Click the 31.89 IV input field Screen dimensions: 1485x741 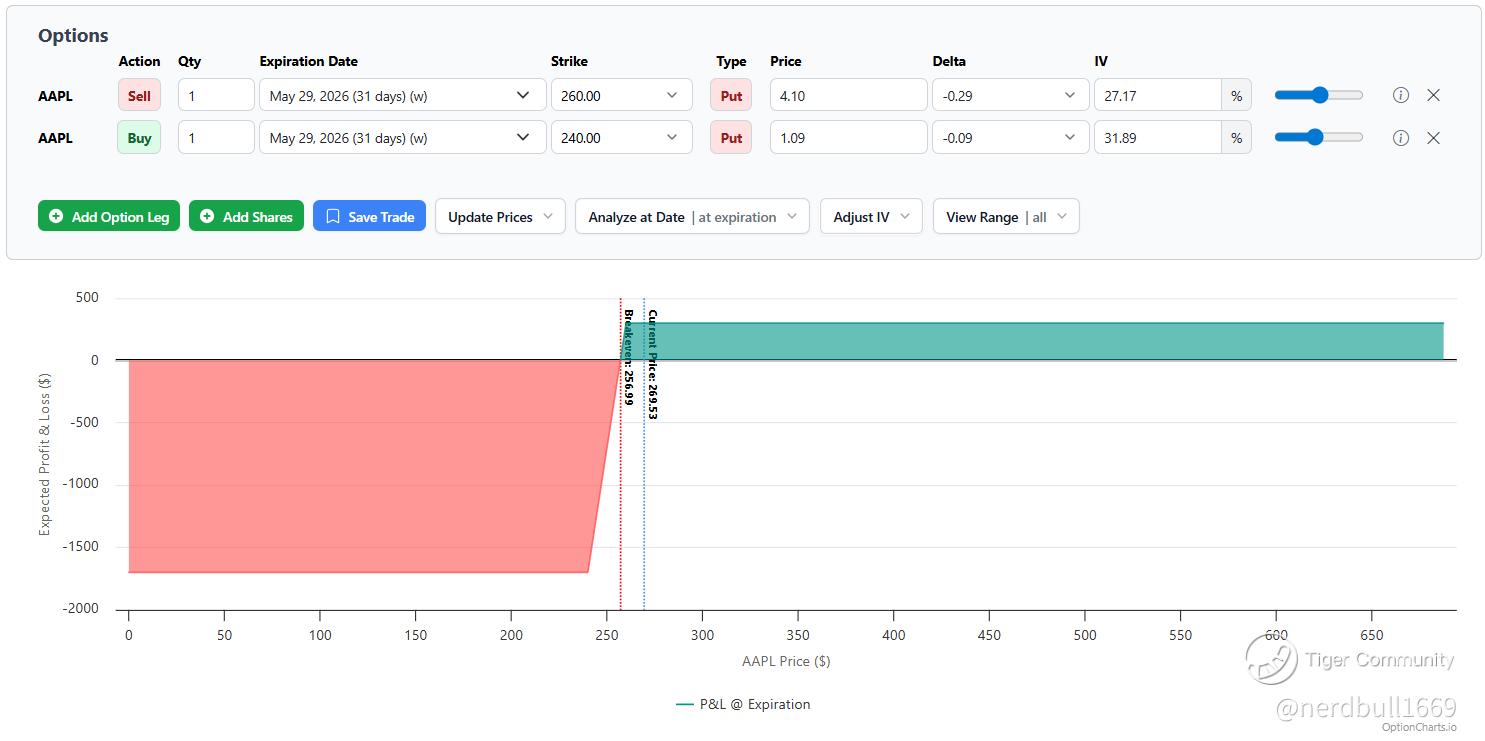1158,138
